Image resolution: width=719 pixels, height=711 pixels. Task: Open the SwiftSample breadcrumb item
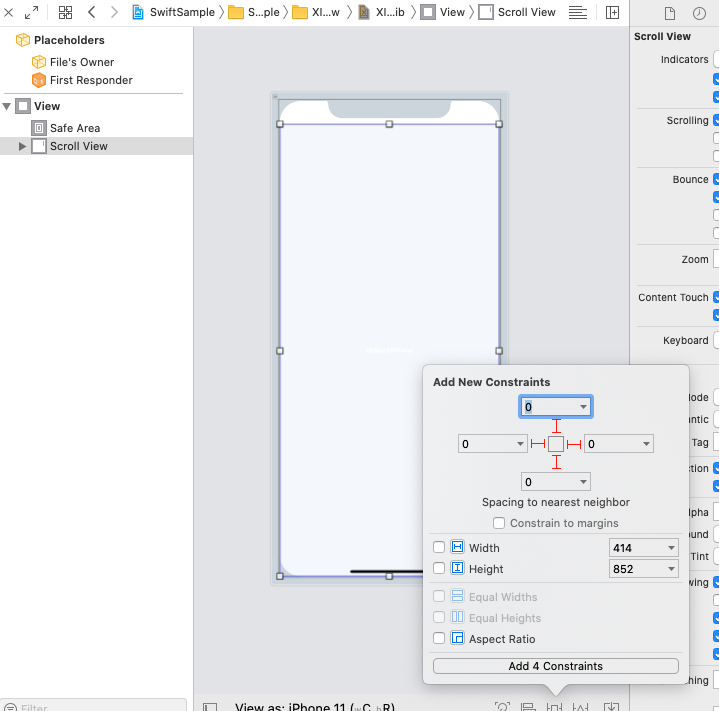(x=173, y=12)
